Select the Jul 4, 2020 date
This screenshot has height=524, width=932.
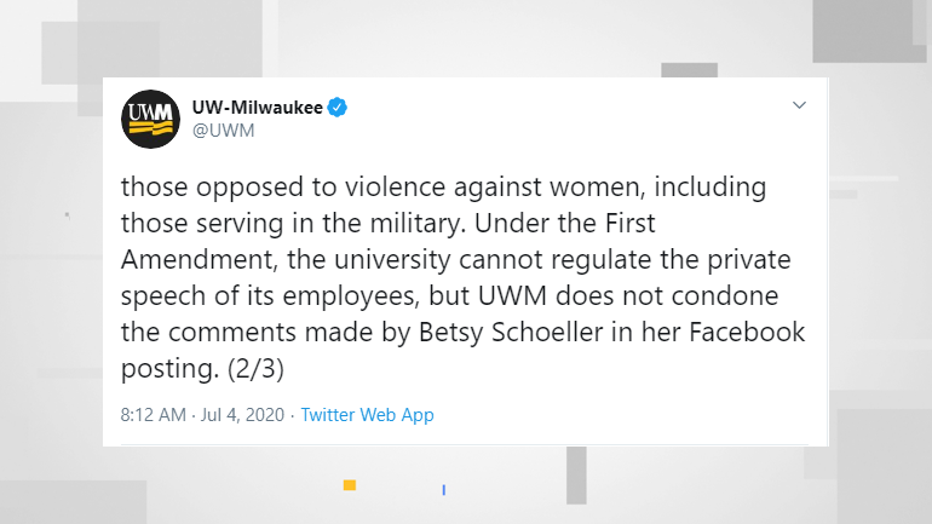coord(243,415)
